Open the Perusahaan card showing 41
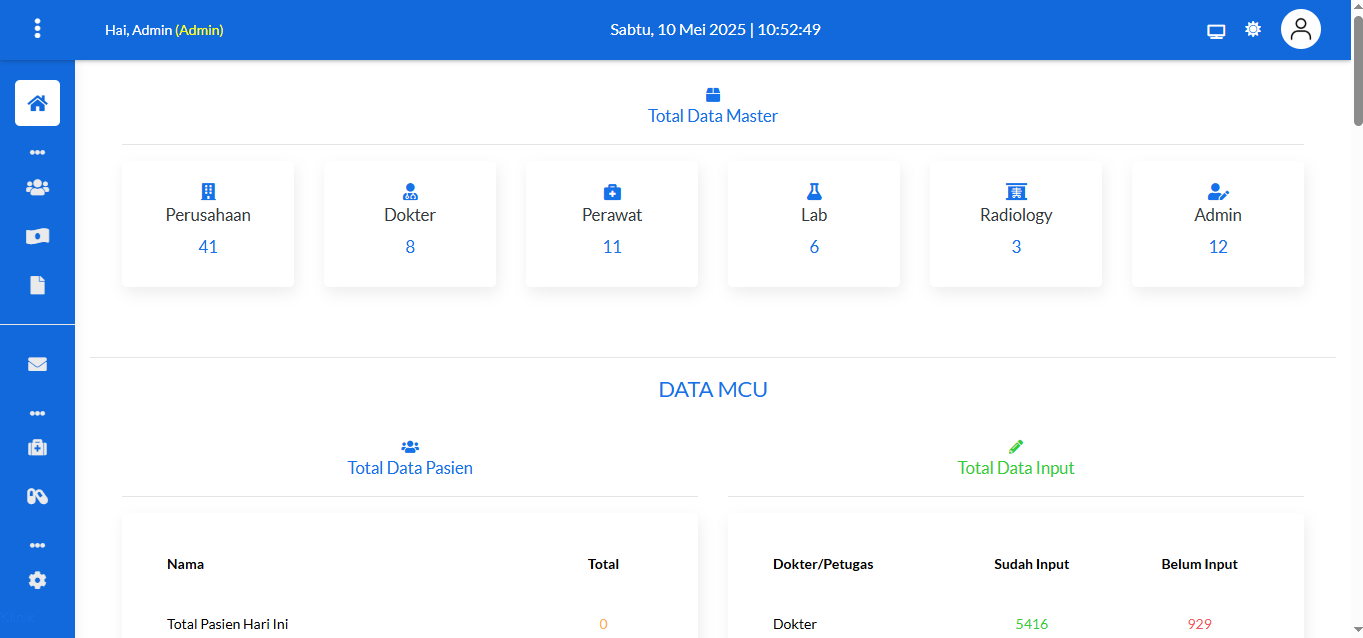 point(208,225)
